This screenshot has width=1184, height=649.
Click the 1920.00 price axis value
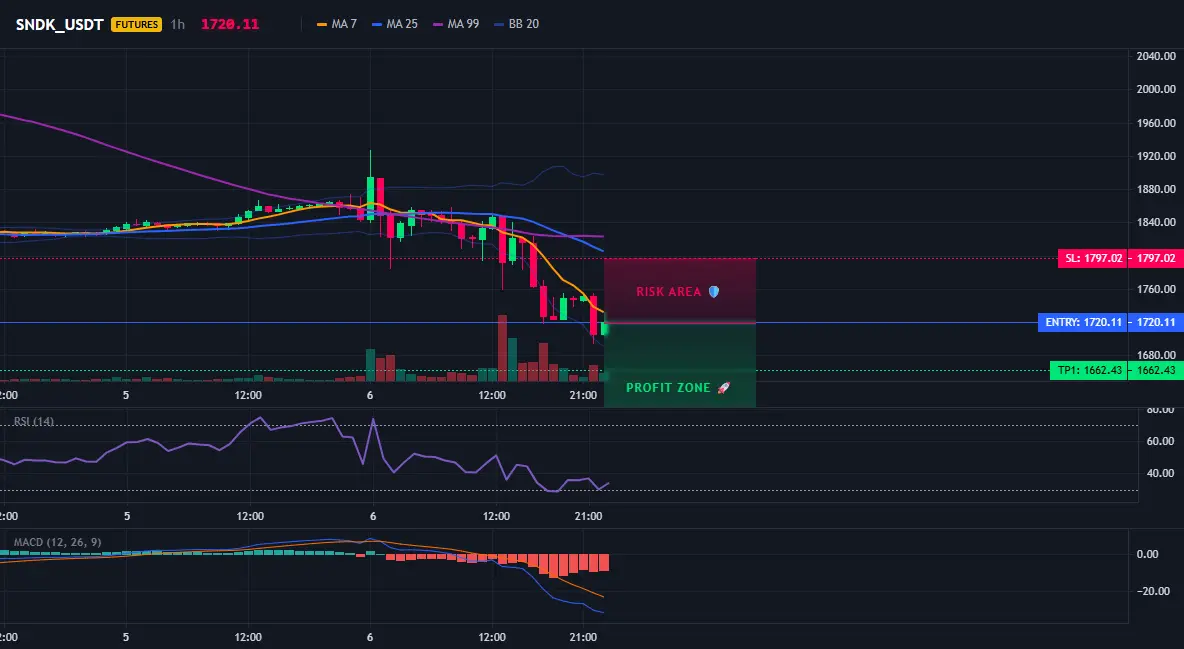1156,156
